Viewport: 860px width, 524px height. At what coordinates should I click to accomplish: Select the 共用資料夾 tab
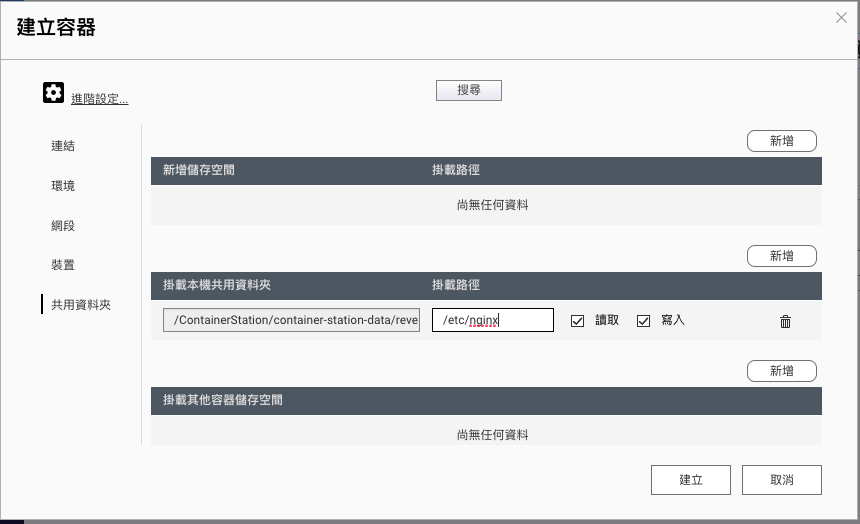tap(81, 305)
